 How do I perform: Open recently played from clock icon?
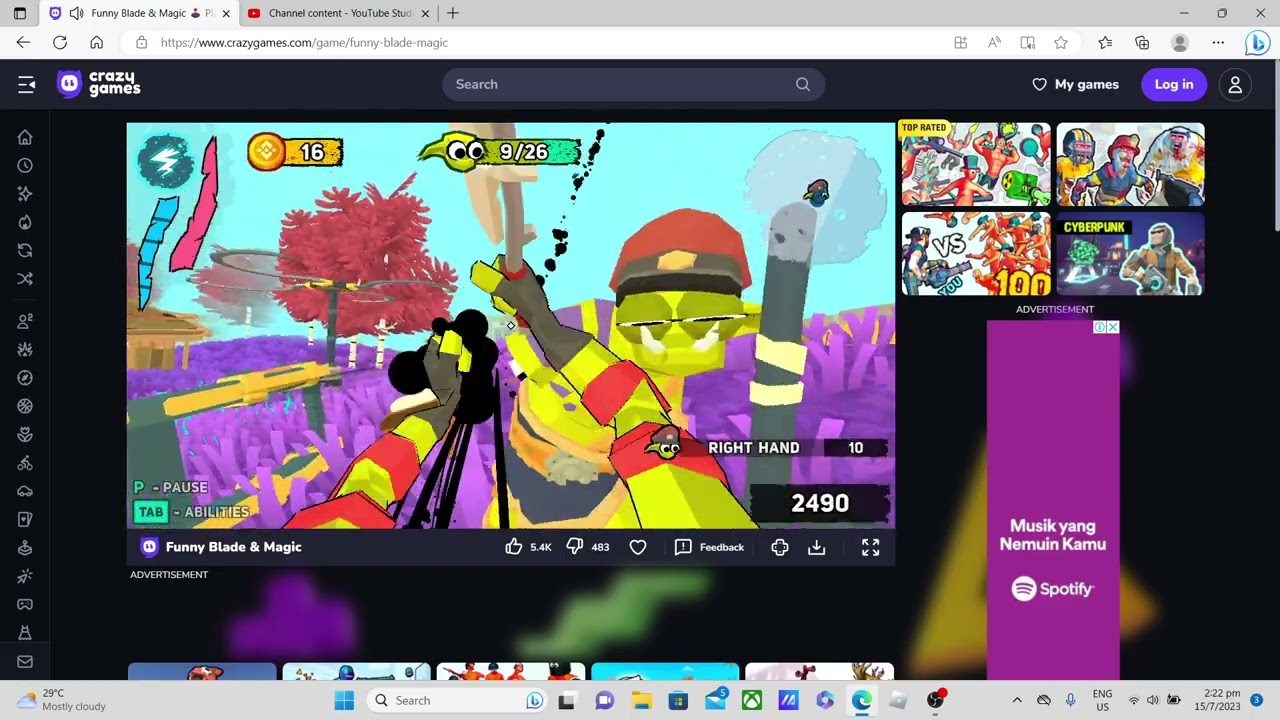tap(25, 165)
